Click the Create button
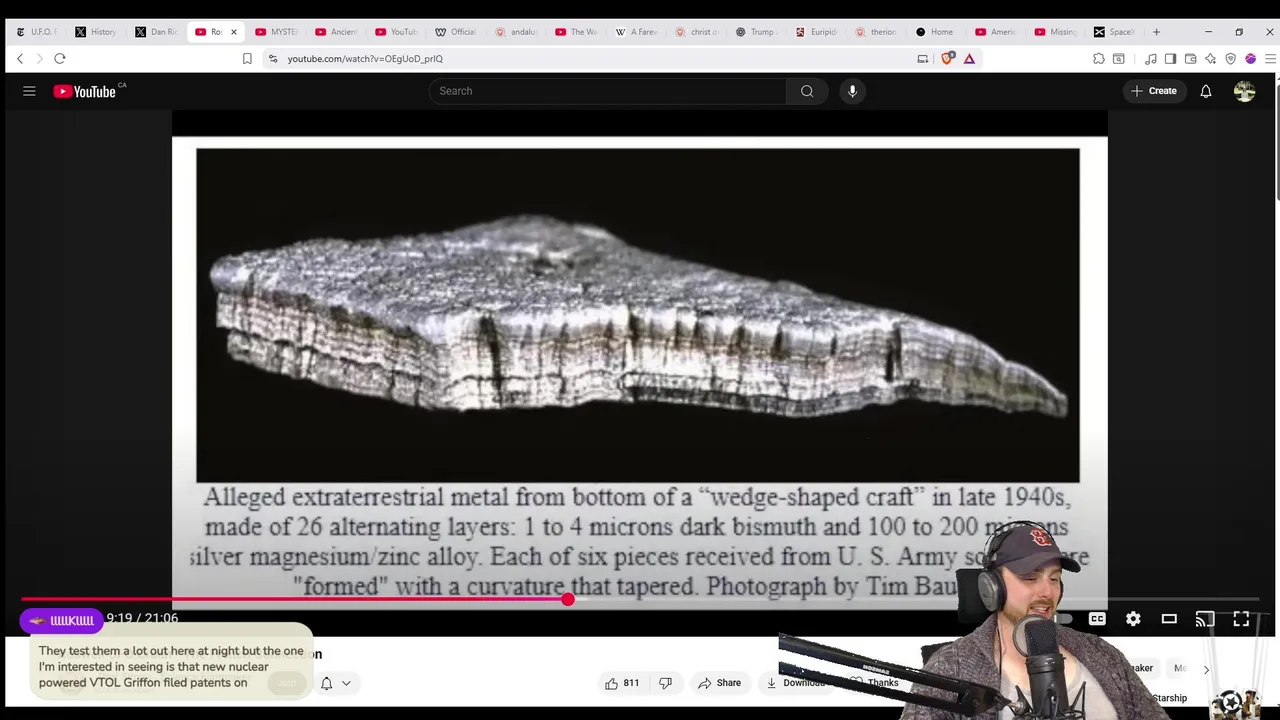The width and height of the screenshot is (1280, 720). tap(1154, 91)
